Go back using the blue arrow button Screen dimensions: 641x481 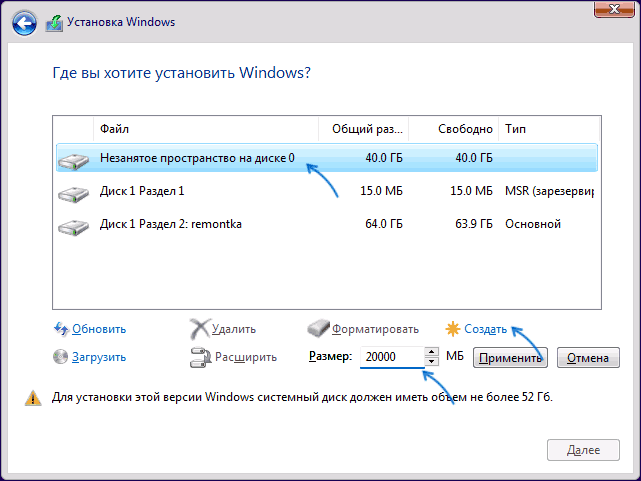(x=24, y=23)
